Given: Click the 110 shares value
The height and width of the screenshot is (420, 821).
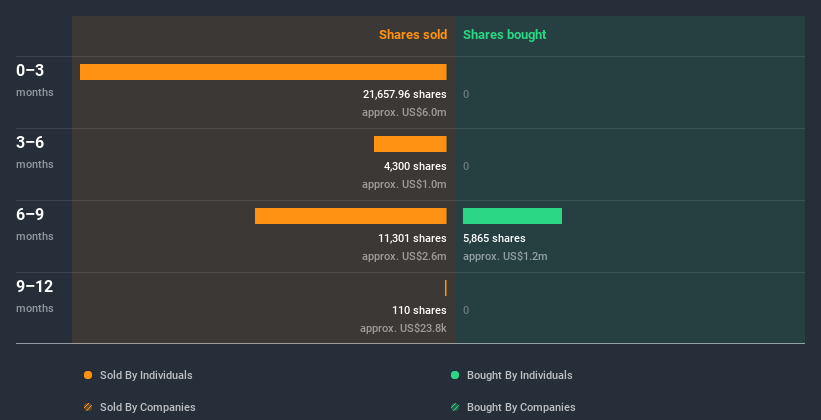Looking at the screenshot, I should [419, 310].
